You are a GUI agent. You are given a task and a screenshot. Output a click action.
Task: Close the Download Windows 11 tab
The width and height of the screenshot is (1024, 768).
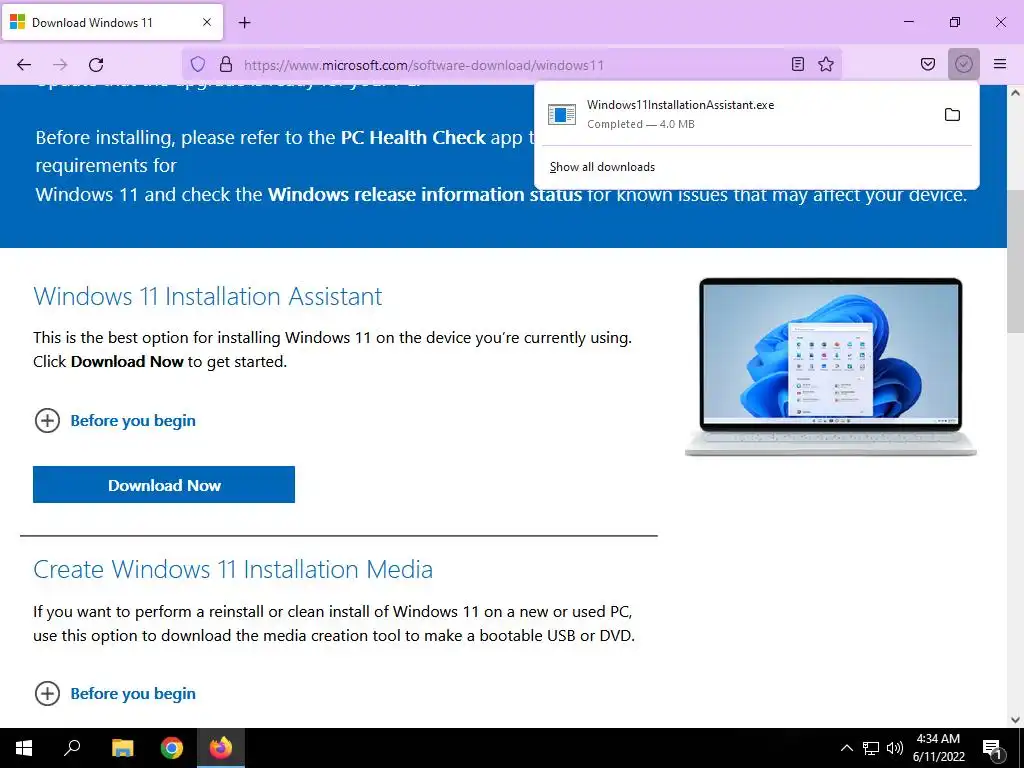[207, 22]
